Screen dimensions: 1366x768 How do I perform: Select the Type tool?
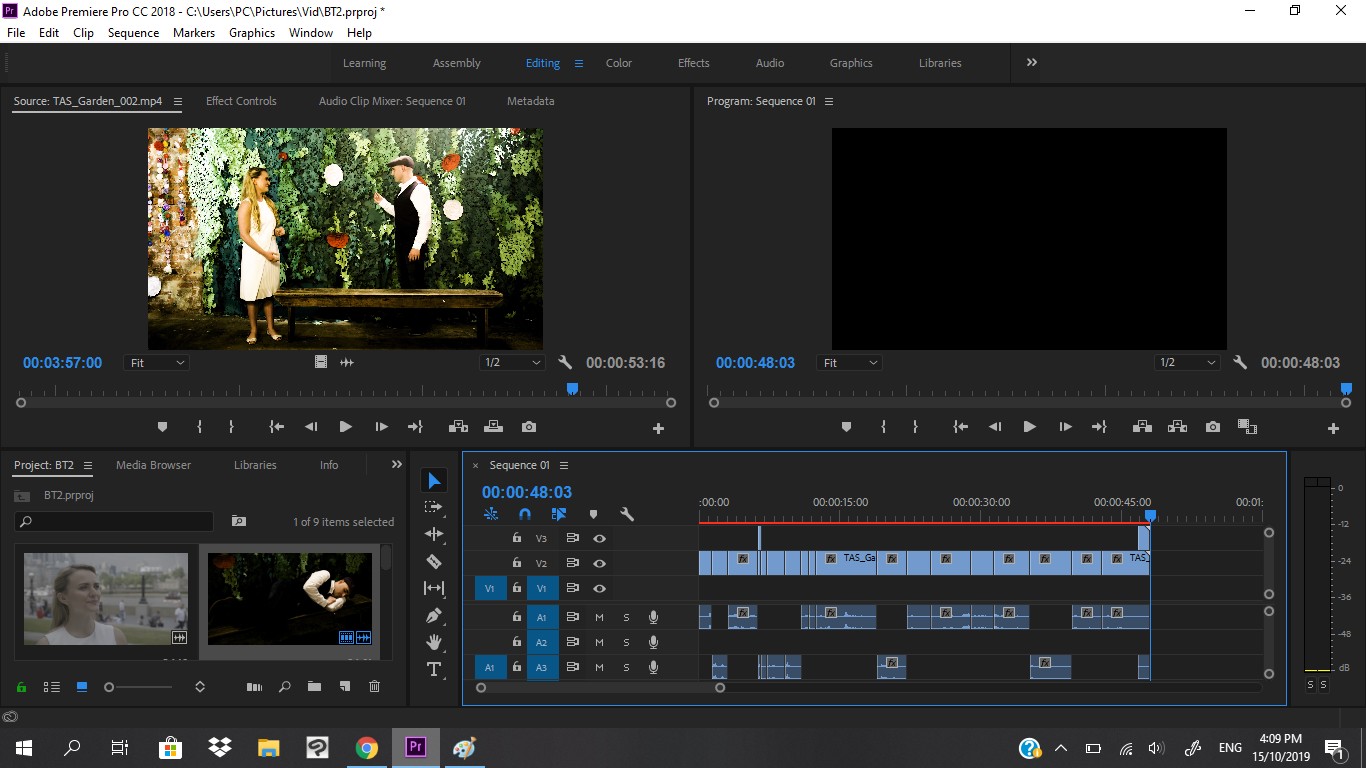434,669
